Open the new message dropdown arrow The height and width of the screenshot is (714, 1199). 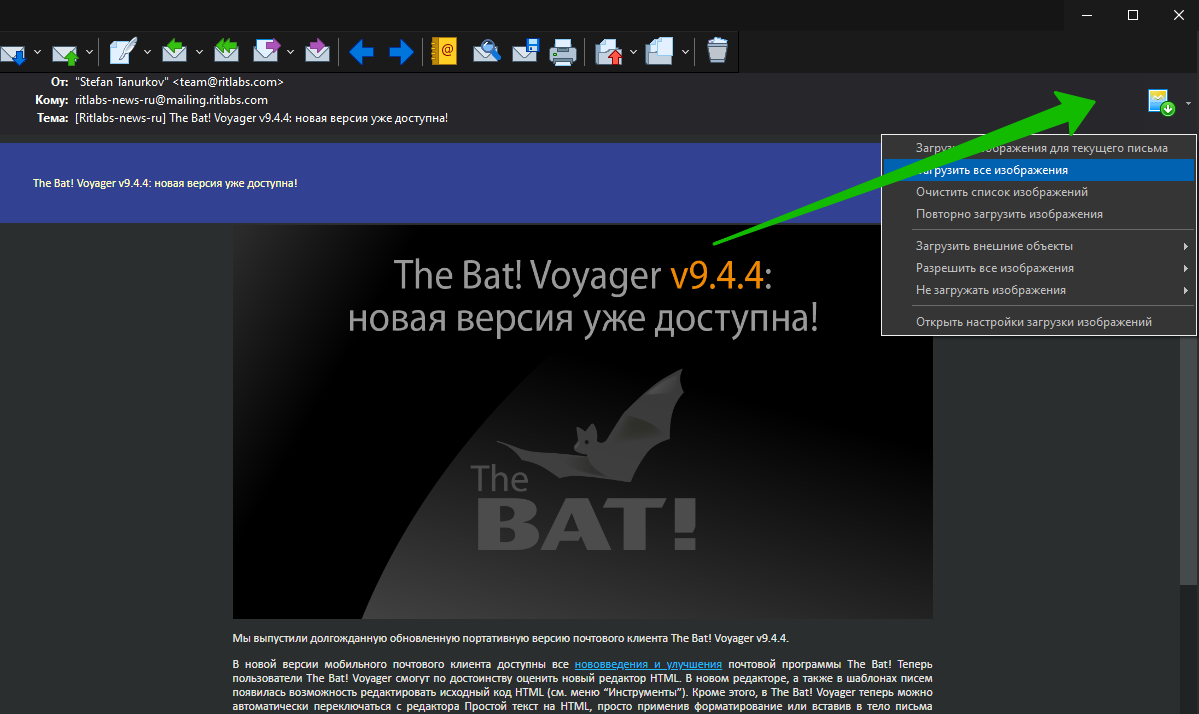148,52
